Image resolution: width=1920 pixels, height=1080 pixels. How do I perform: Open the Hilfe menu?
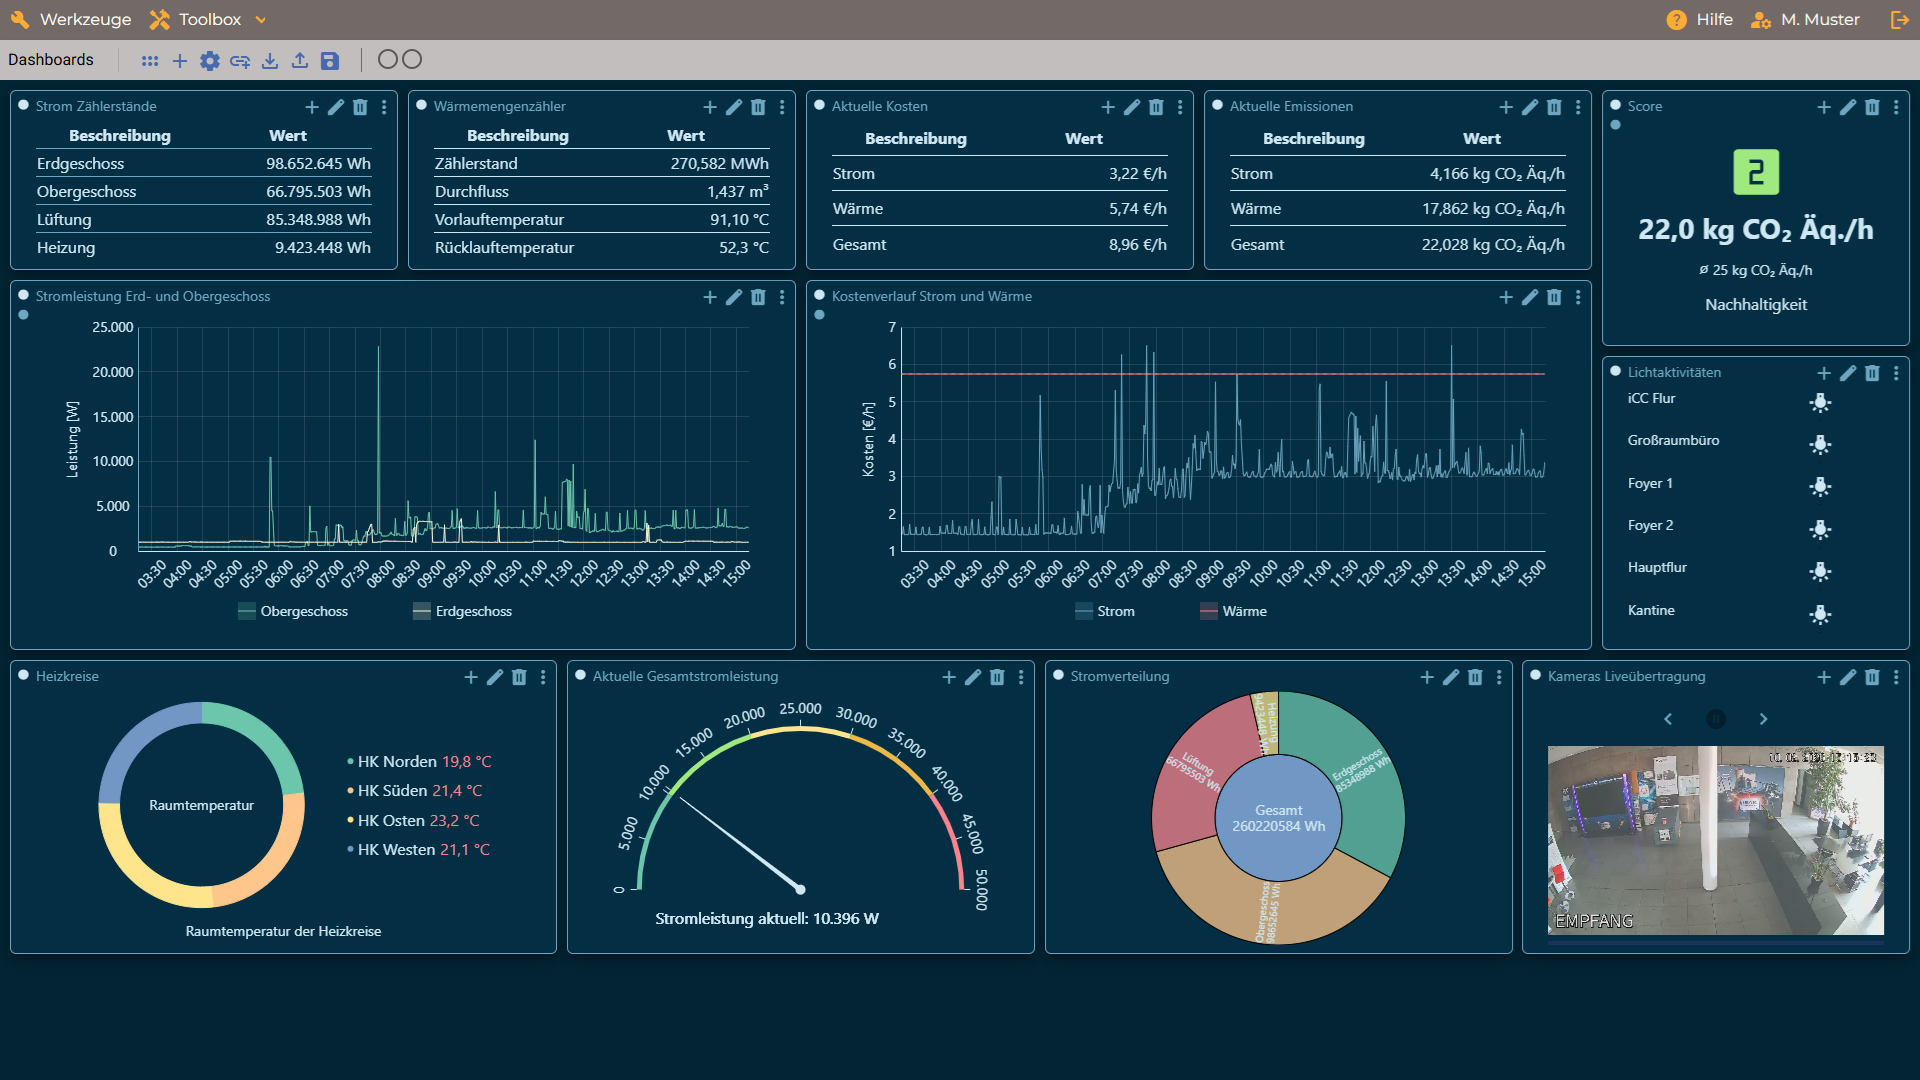point(1700,20)
